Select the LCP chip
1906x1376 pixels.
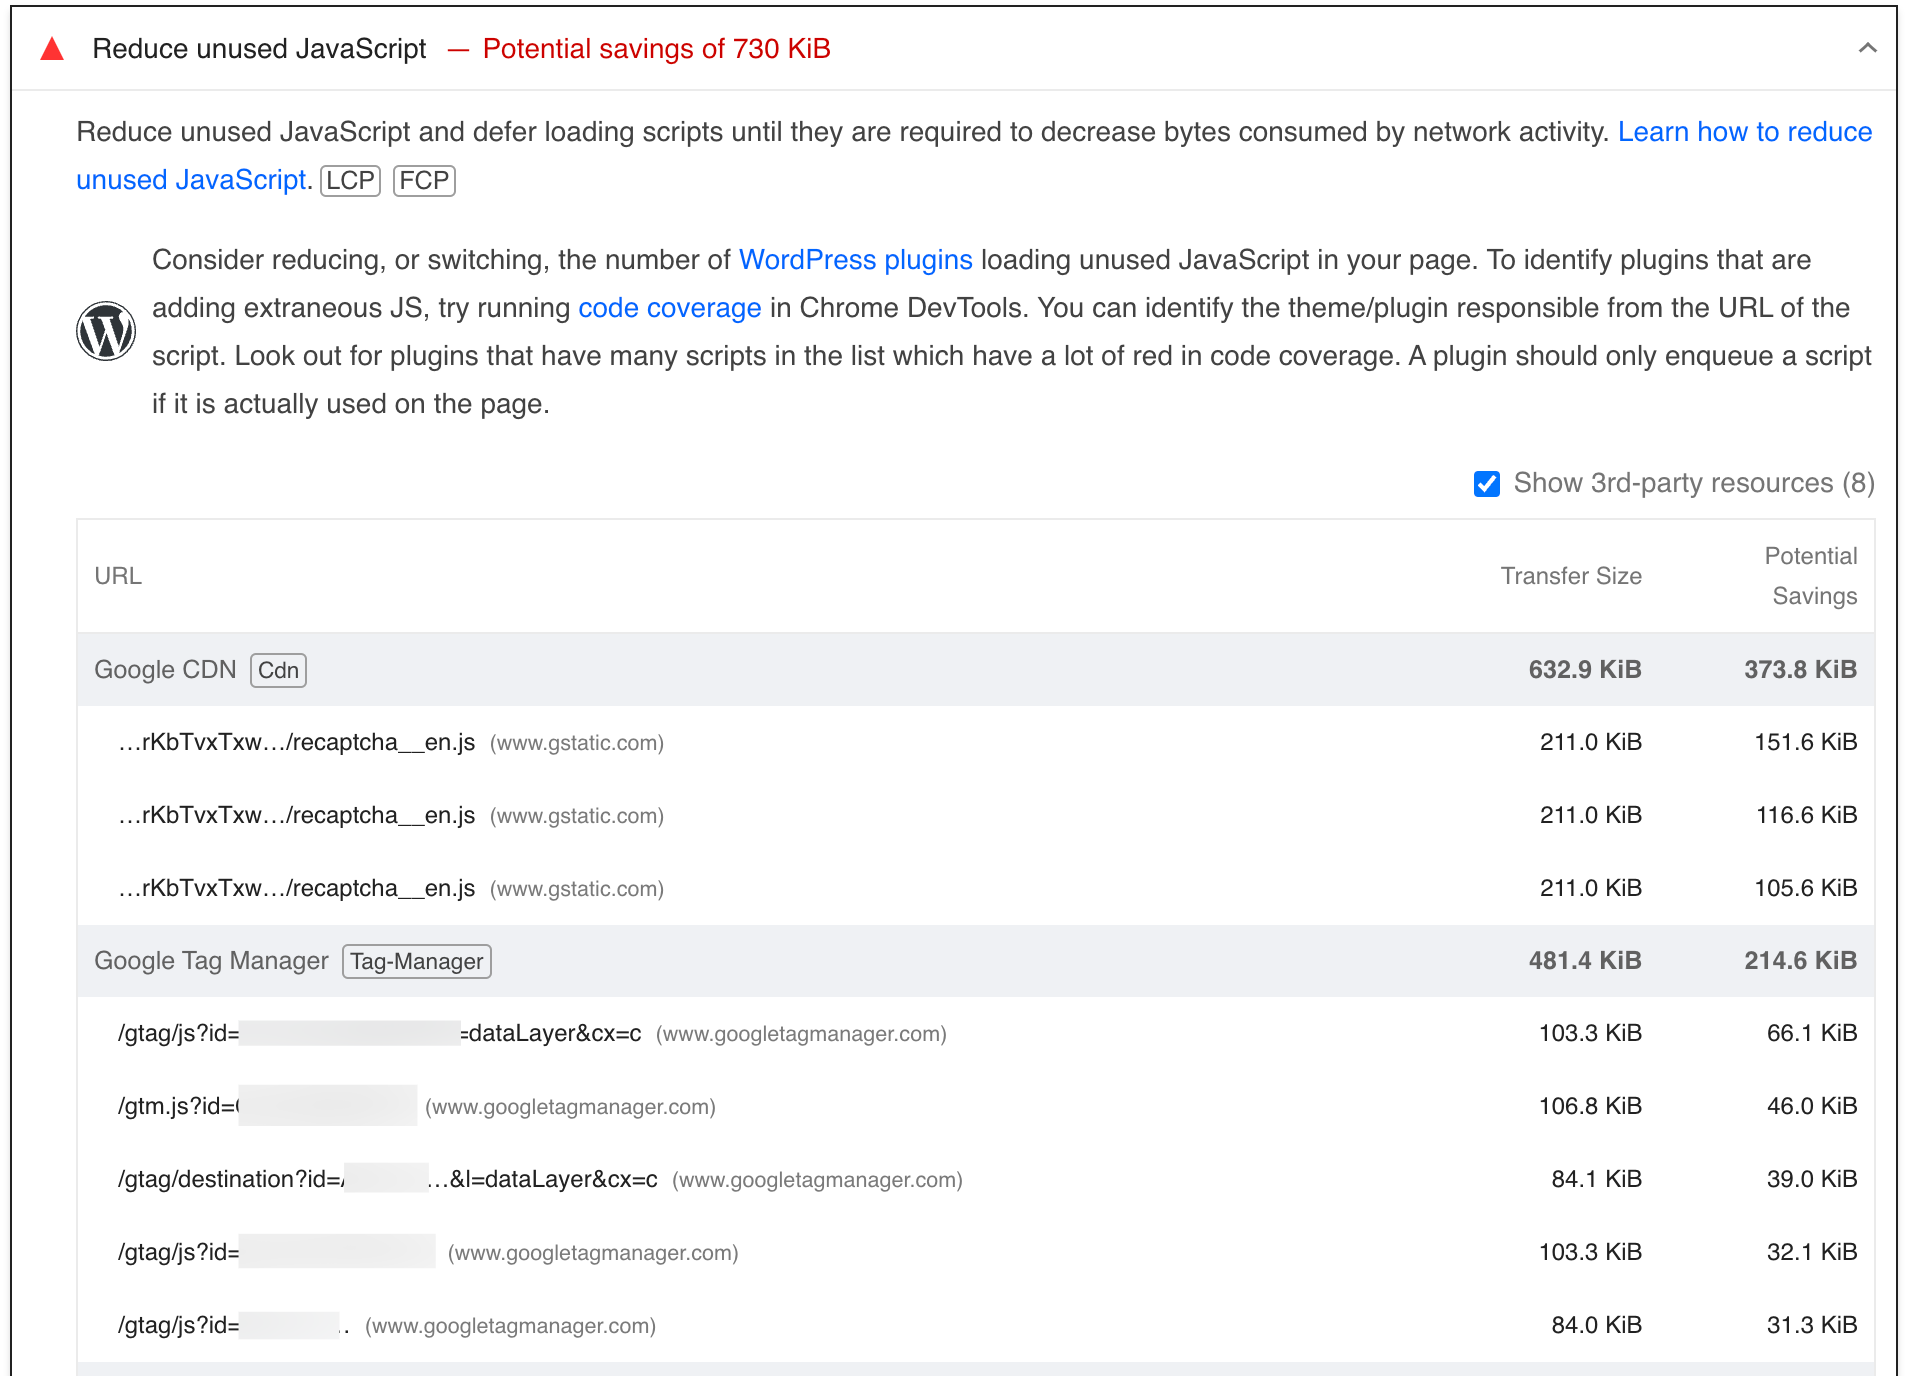349,180
